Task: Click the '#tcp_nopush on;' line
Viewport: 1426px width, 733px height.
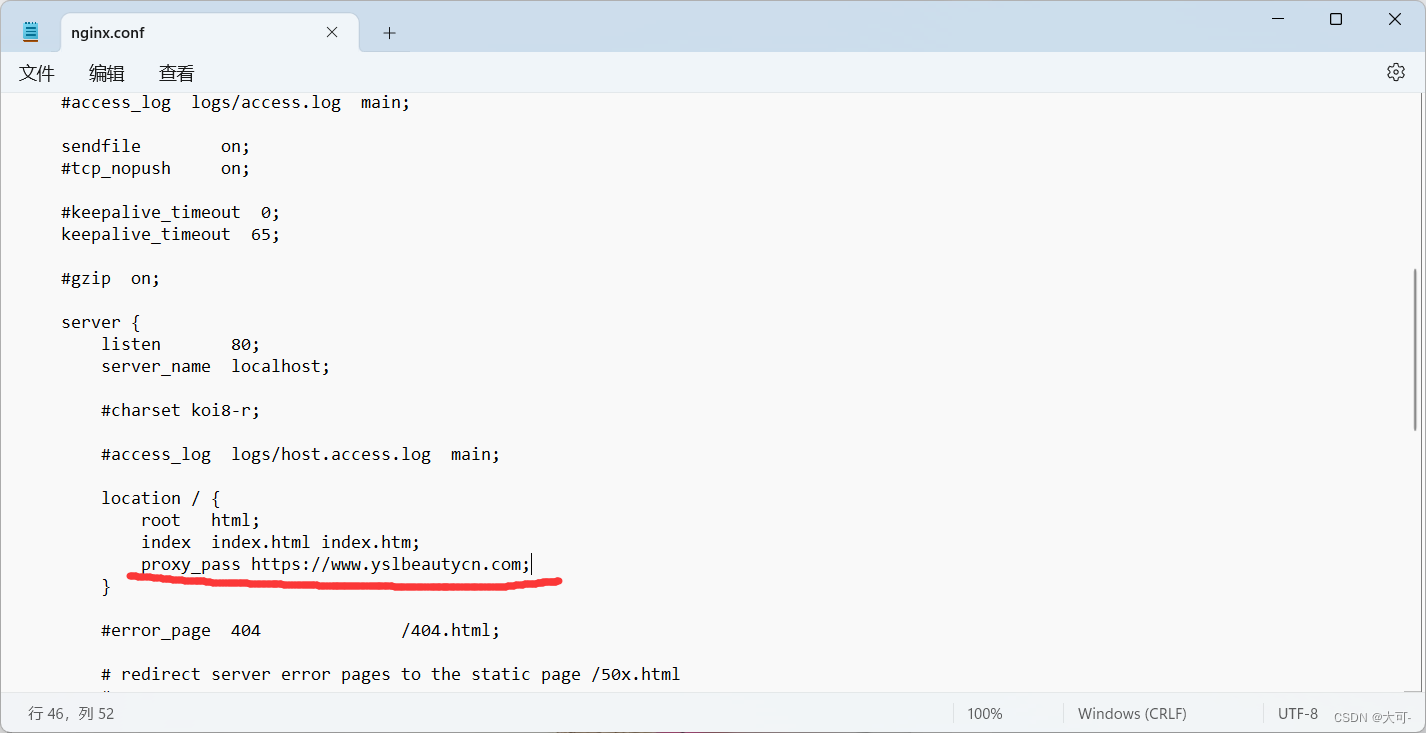Action: (156, 168)
